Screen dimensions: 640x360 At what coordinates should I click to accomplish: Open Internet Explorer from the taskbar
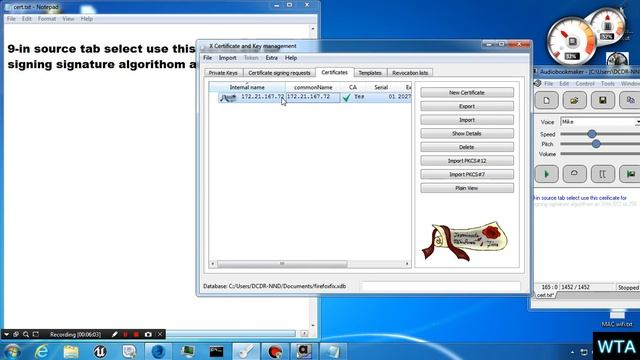(42, 351)
